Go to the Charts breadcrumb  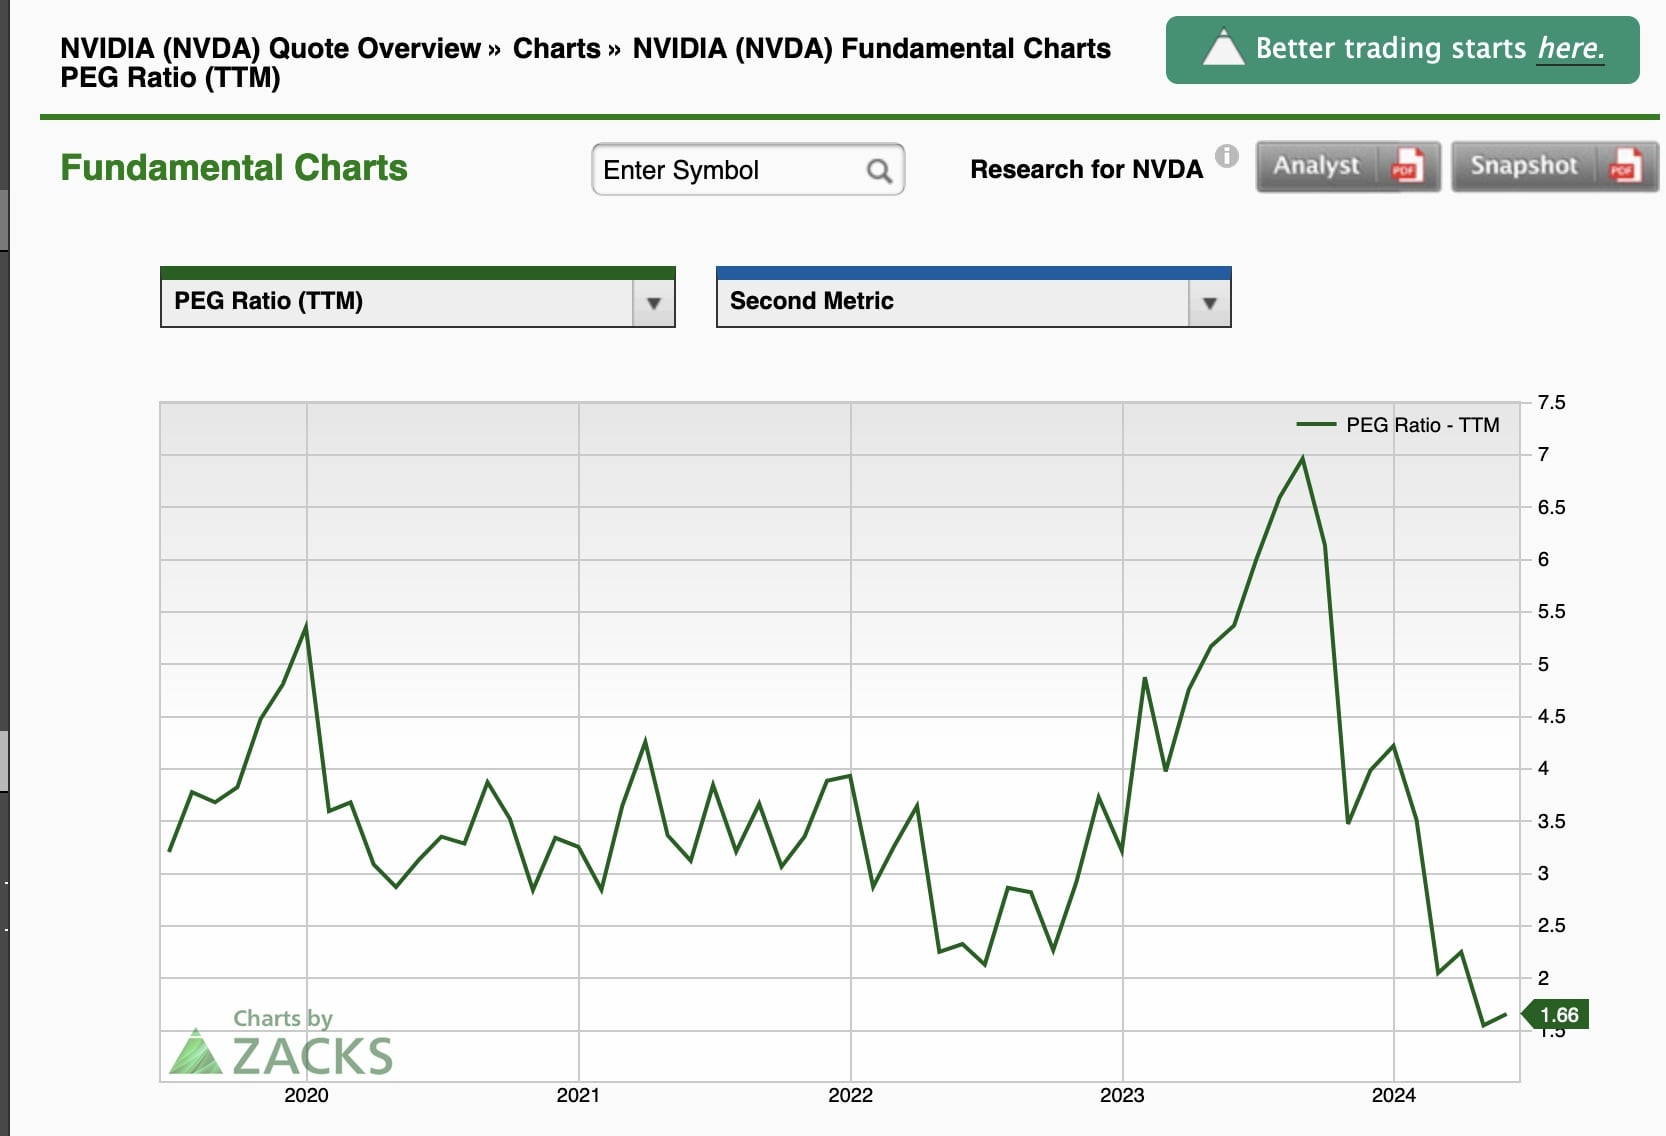[x=557, y=48]
